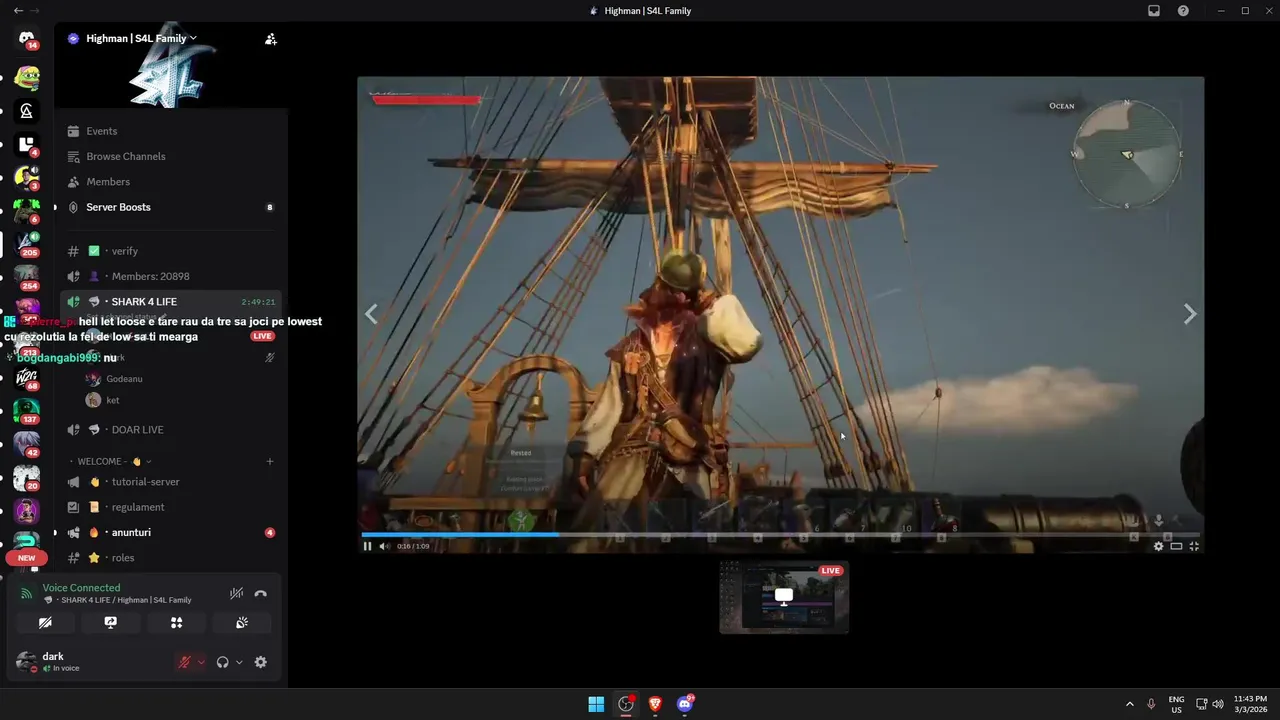This screenshot has width=1280, height=720.
Task: Open the server with badge 42
Action: click(27, 443)
